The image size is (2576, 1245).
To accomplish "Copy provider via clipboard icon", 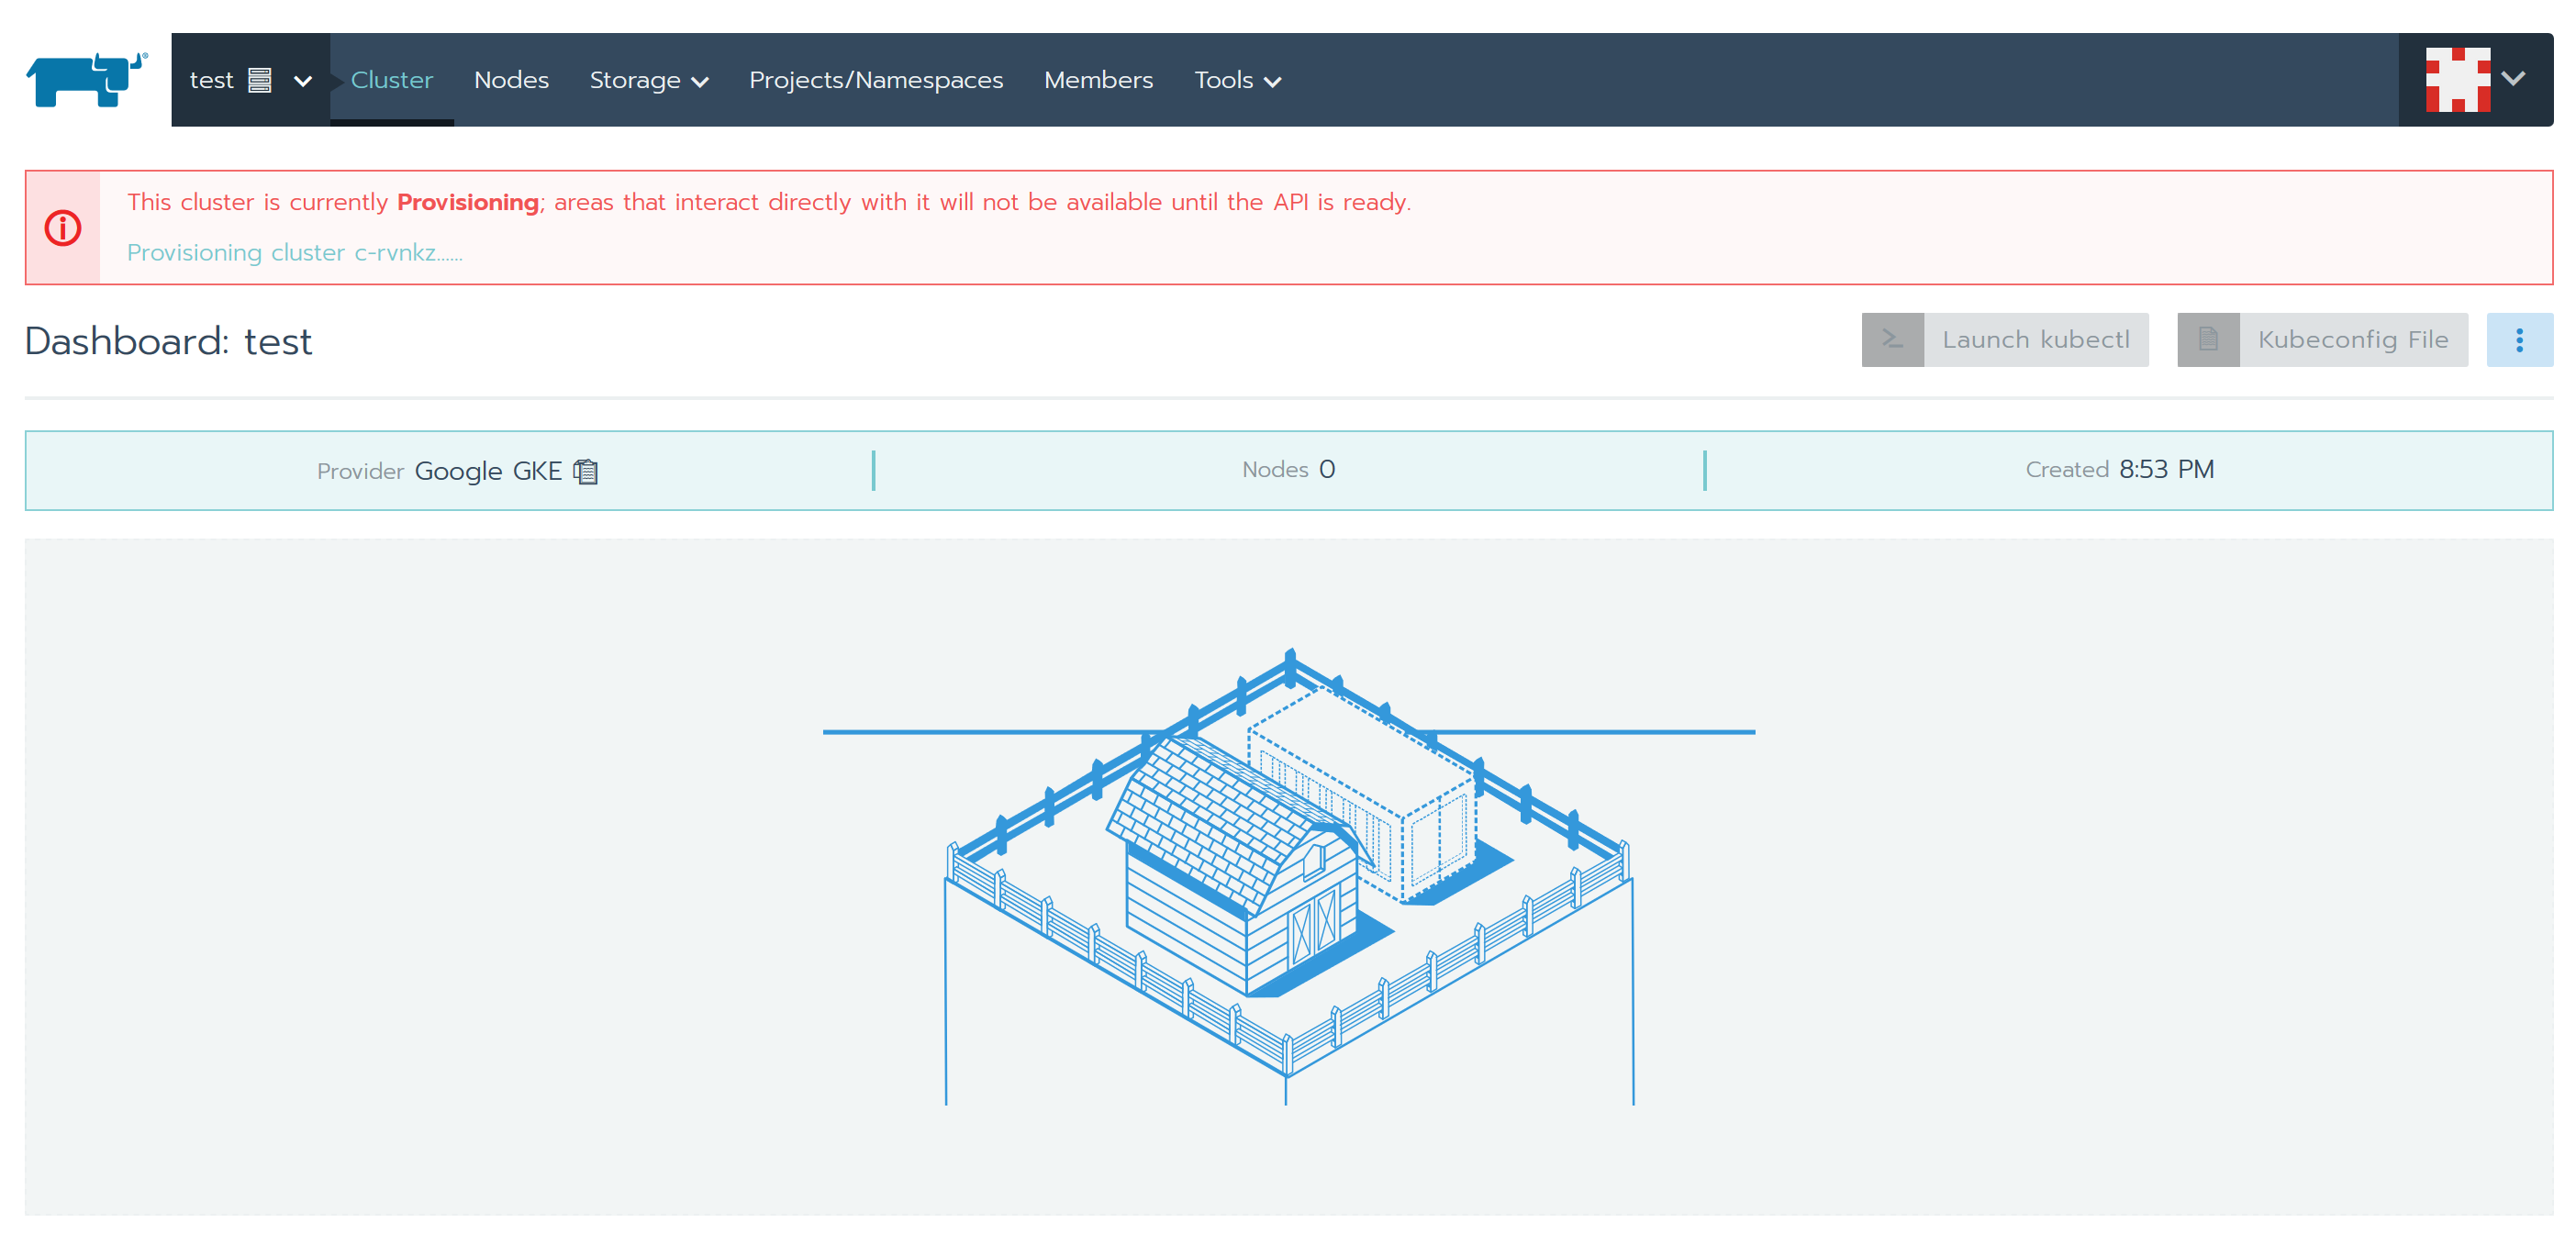I will (586, 471).
